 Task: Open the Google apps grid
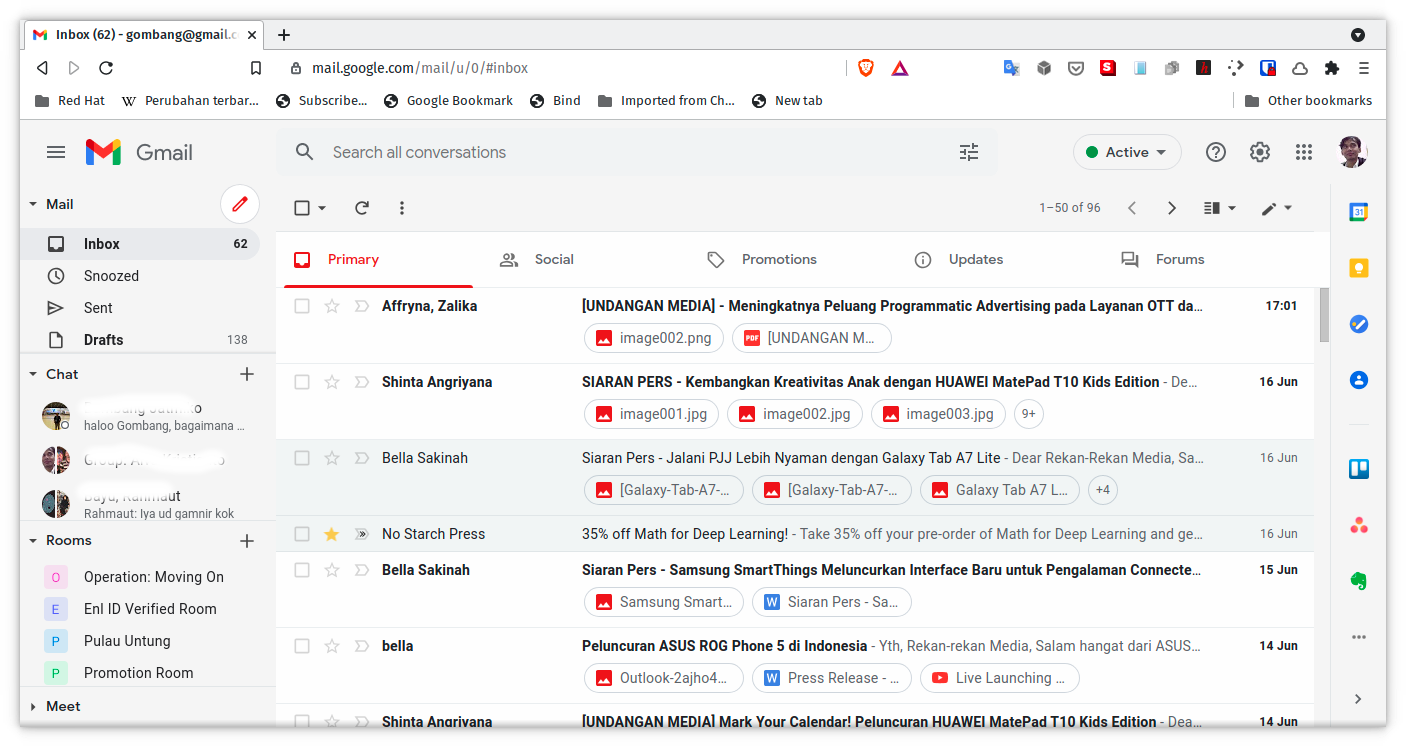pos(1304,152)
